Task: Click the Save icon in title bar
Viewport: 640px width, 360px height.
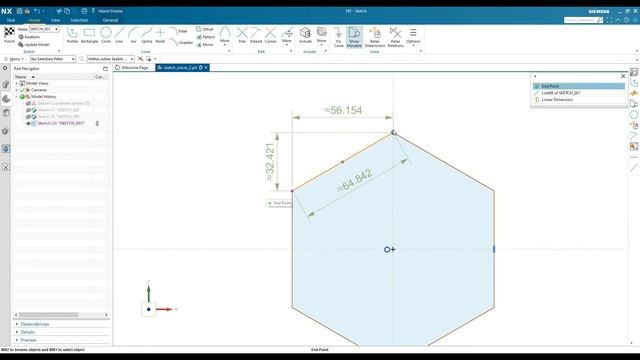Action: coord(19,11)
